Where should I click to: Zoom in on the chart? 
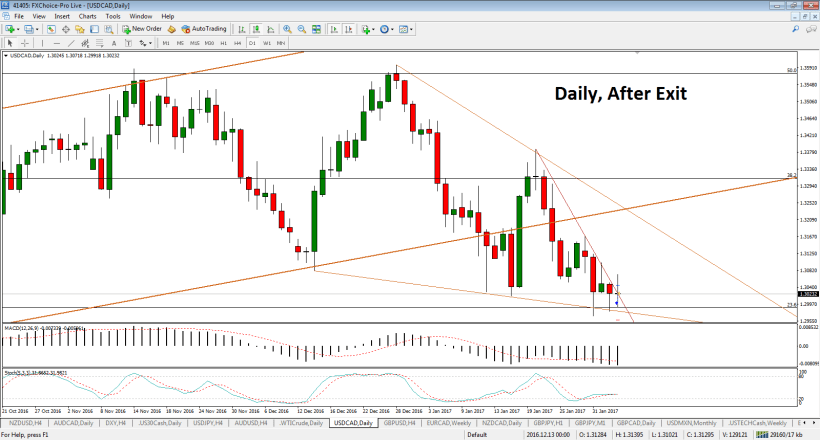[x=287, y=29]
